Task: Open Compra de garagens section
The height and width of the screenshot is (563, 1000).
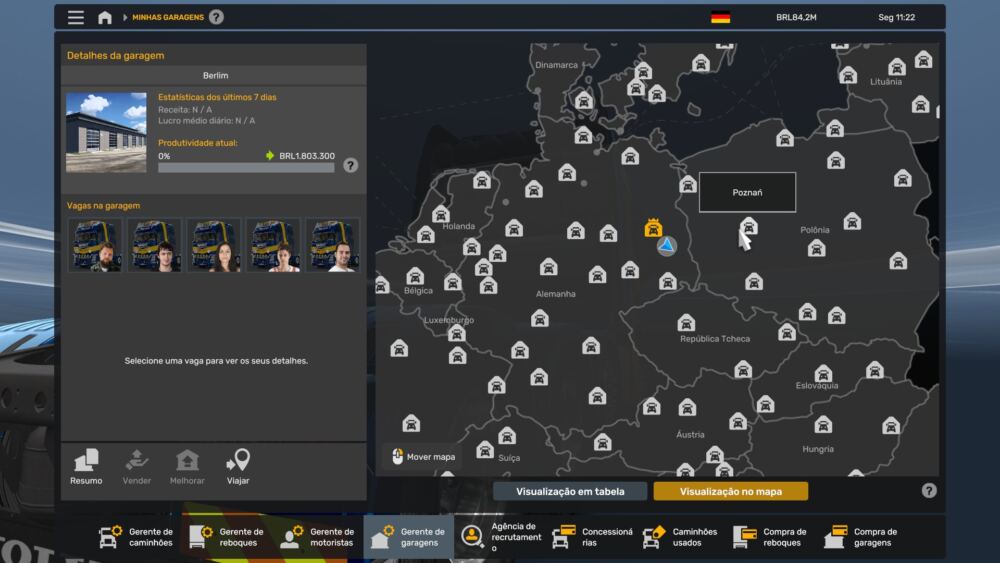Action: click(861, 537)
